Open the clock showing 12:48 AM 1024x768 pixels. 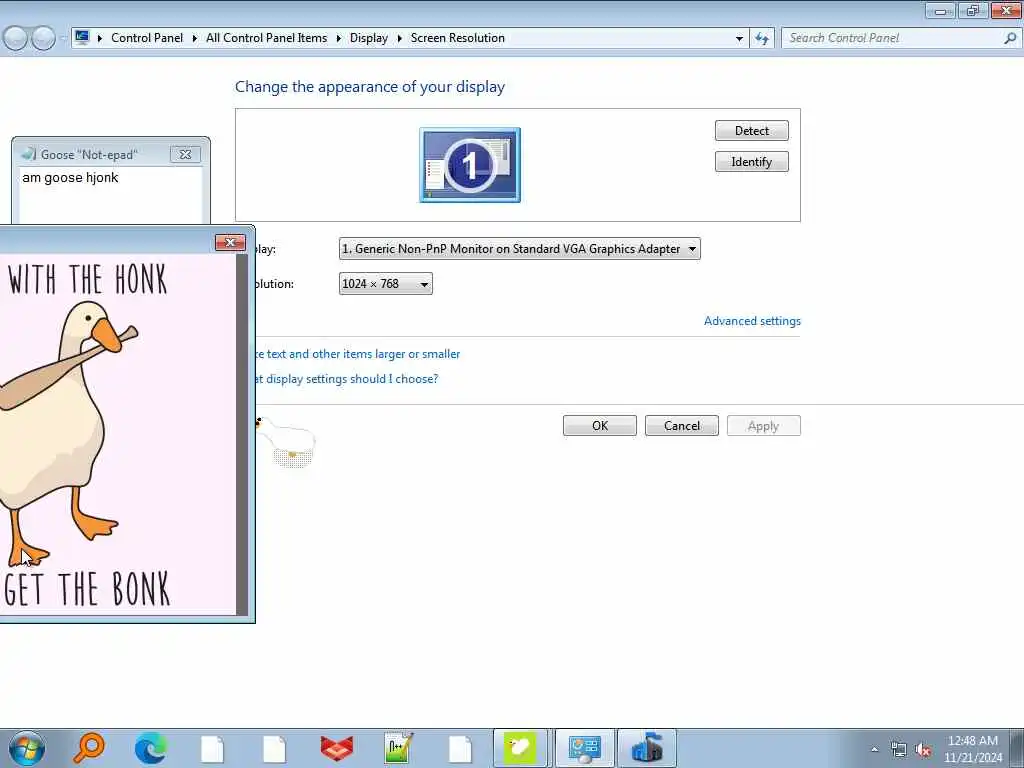972,741
